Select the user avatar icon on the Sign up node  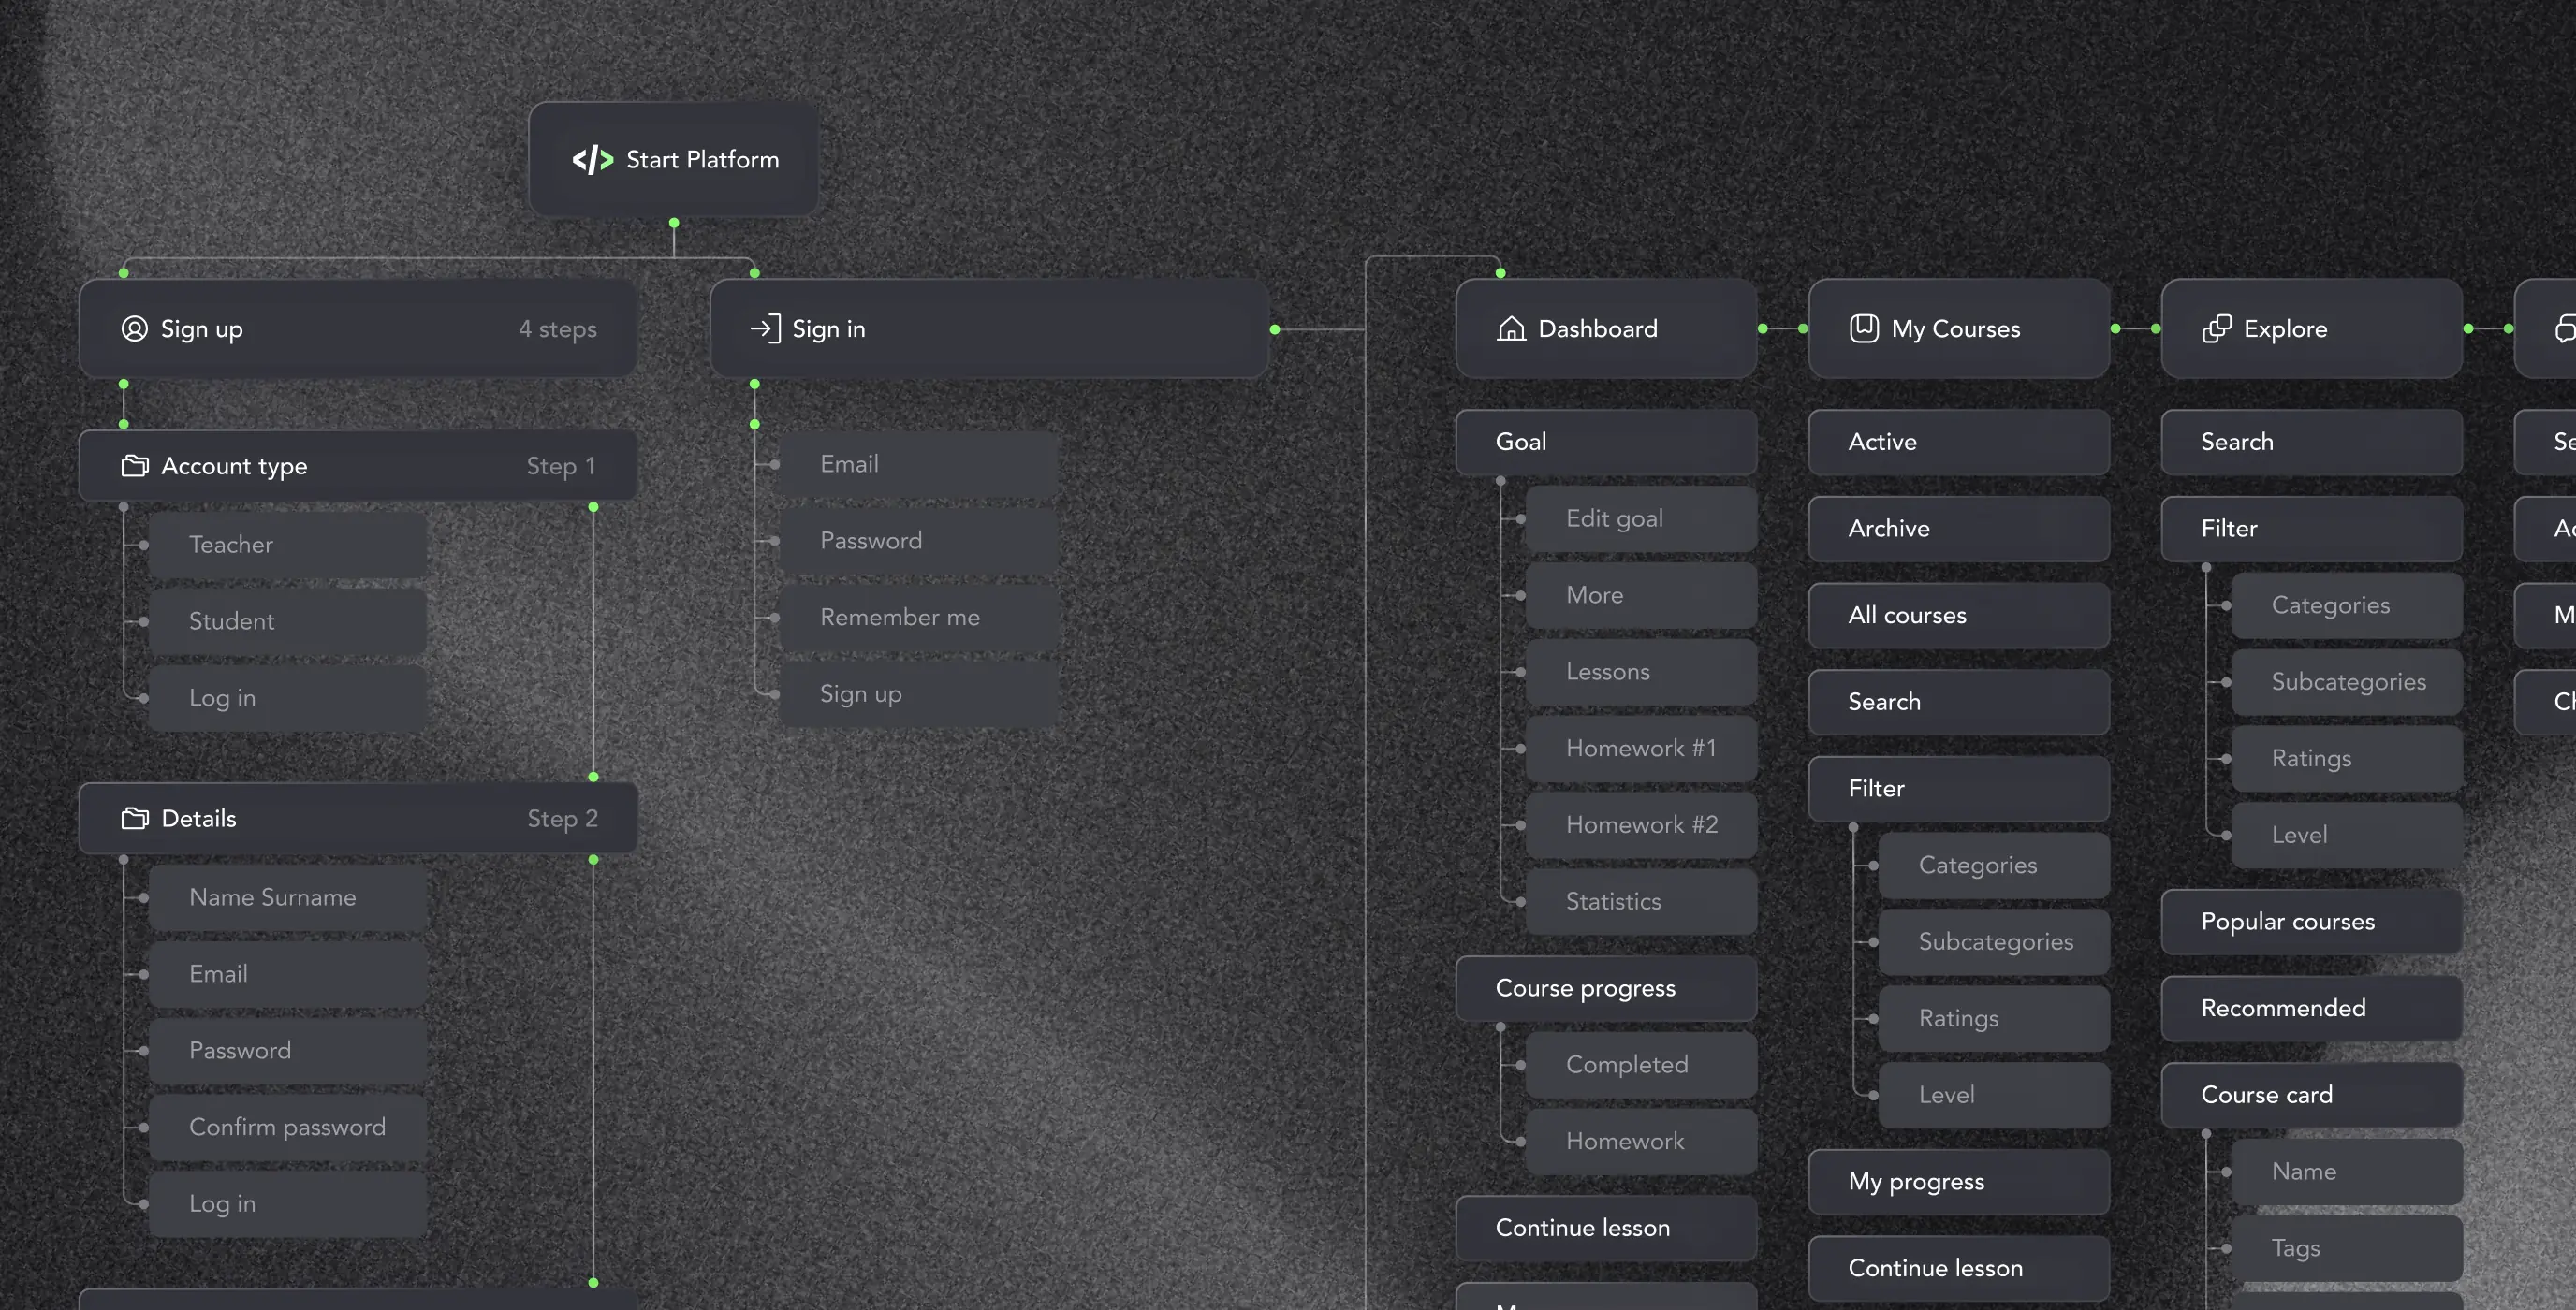(134, 328)
